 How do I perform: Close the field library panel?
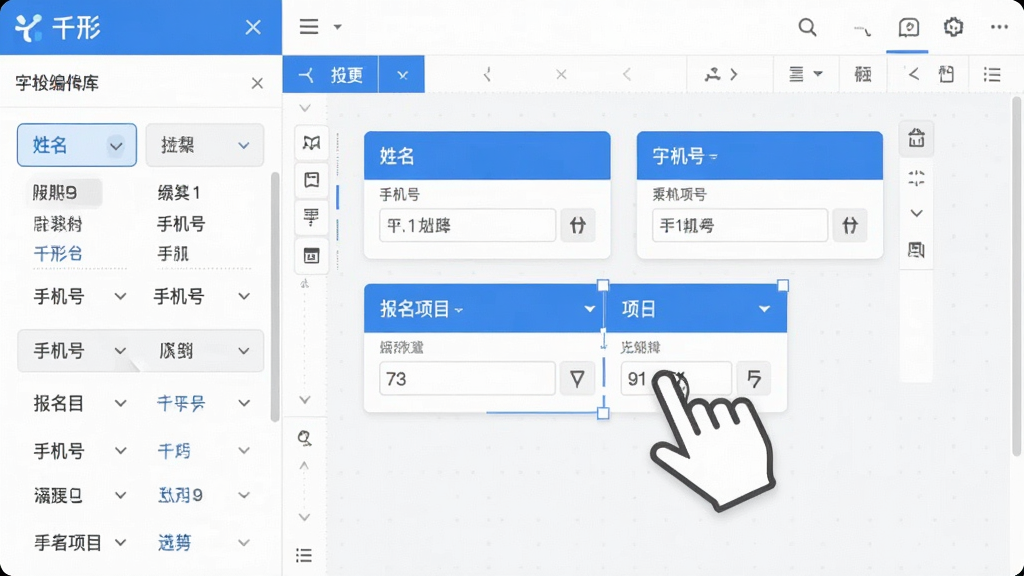coord(257,84)
